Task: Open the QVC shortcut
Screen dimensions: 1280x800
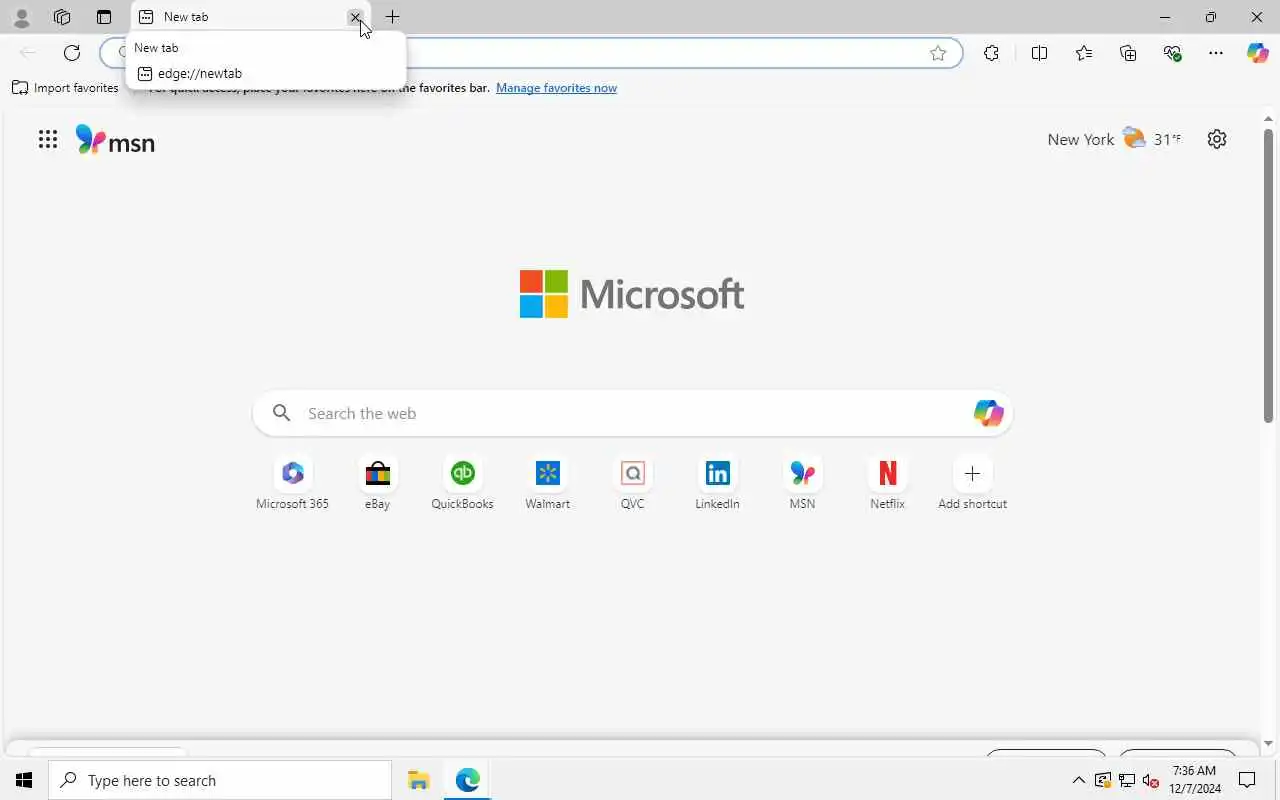Action: [x=632, y=483]
